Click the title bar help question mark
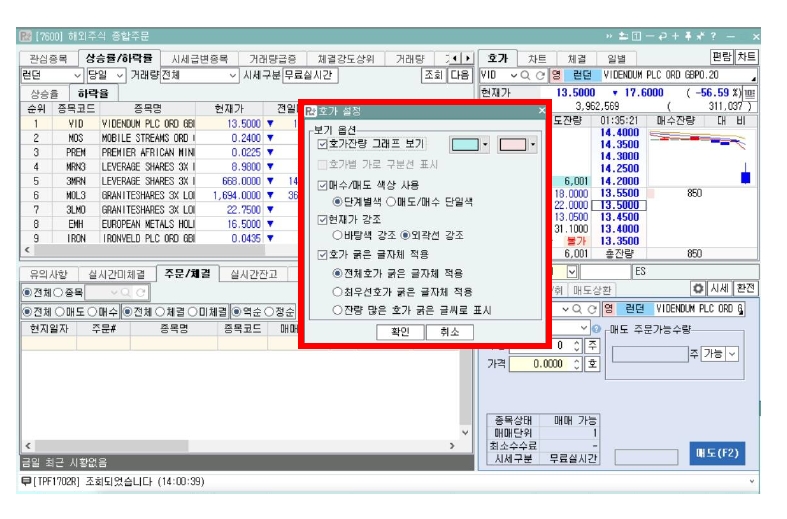The width and height of the screenshot is (787, 519). click(x=713, y=36)
